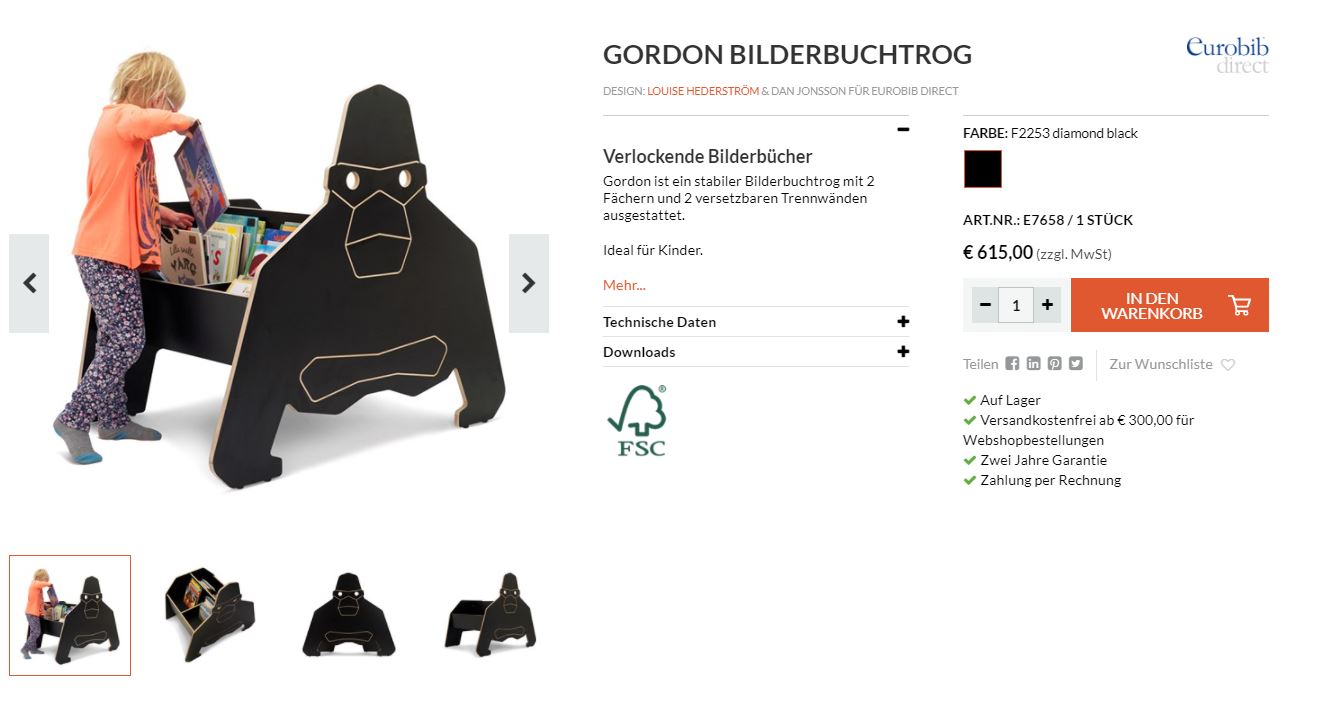Click the FSC certification logo
The width and height of the screenshot is (1318, 701).
[637, 421]
